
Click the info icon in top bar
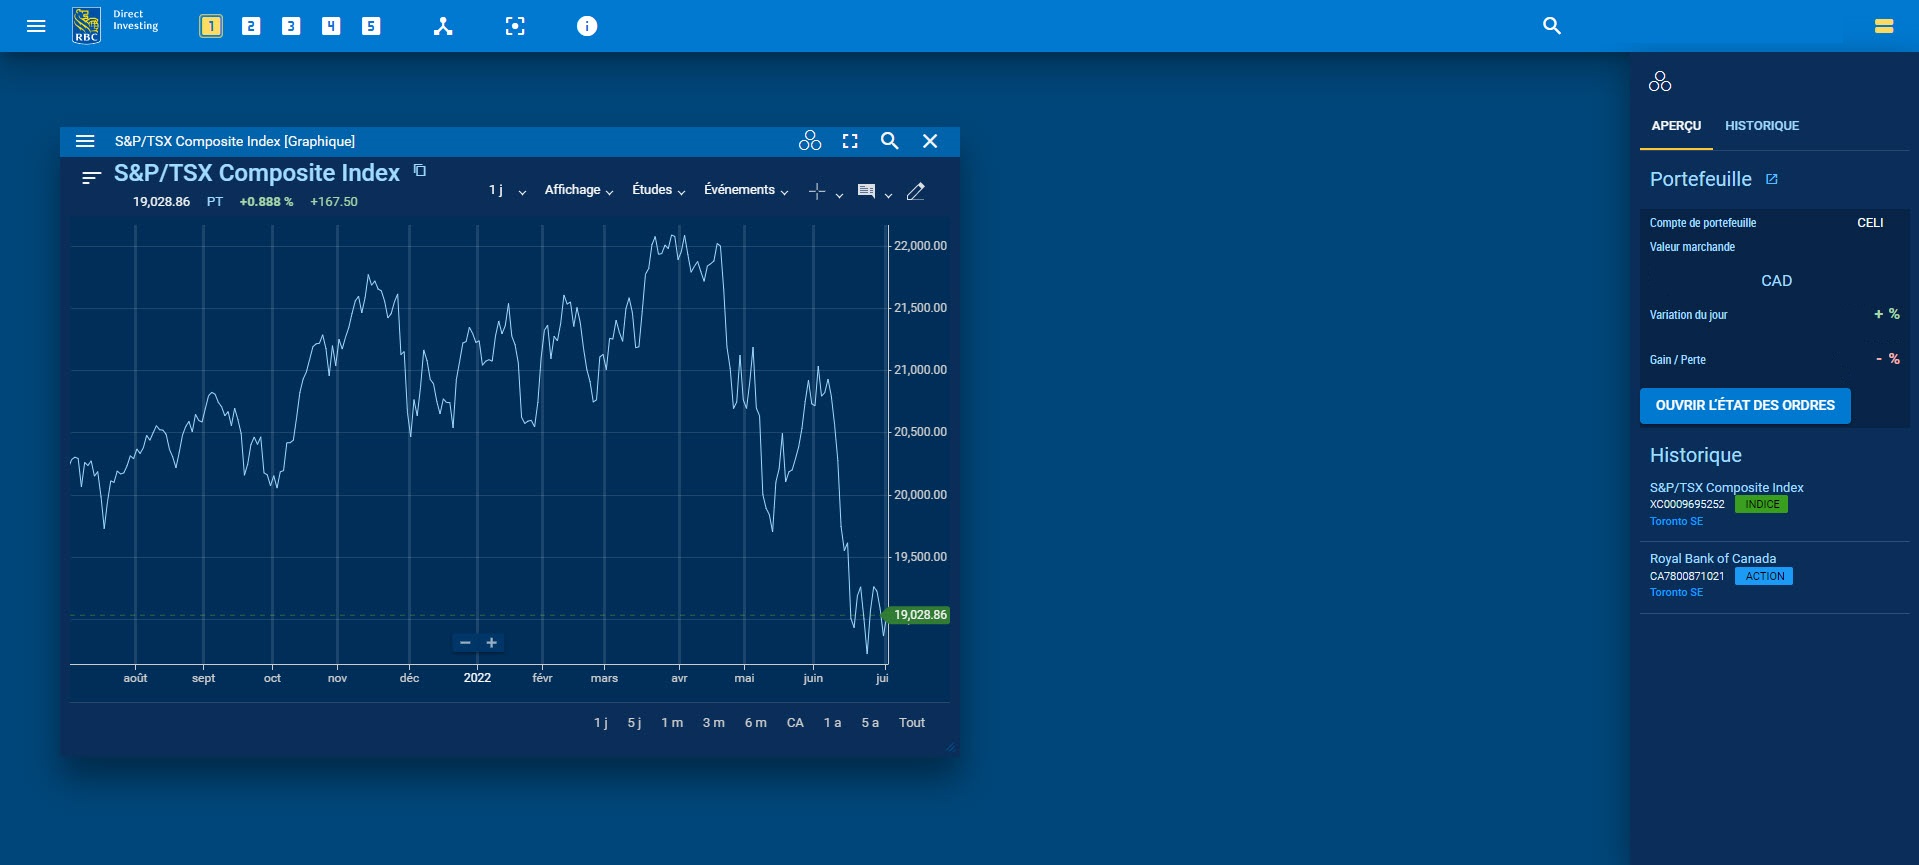[587, 26]
